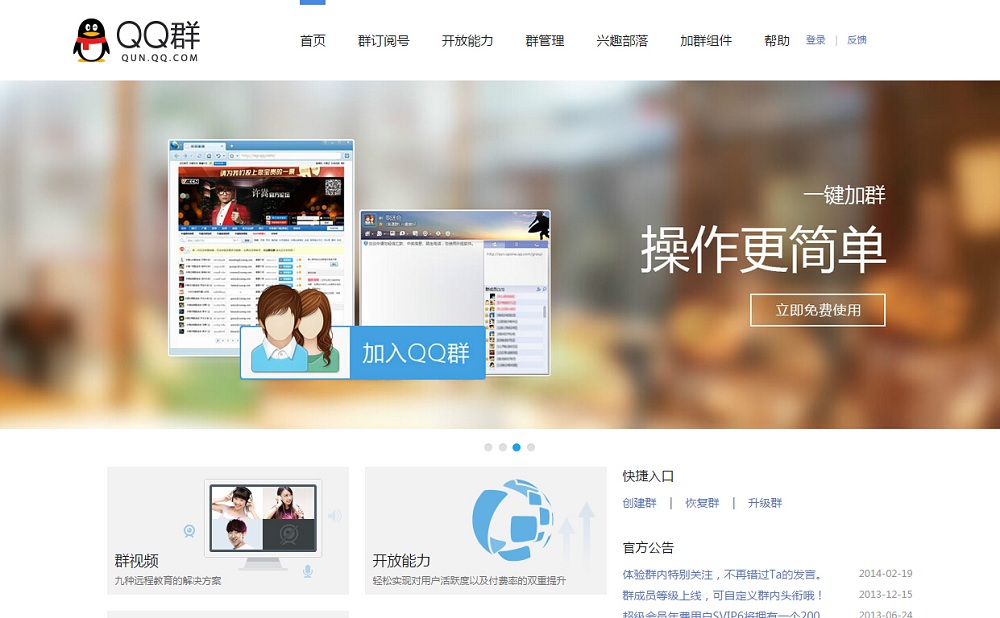Click the date 2014-02-19
1000x618 pixels.
[885, 573]
